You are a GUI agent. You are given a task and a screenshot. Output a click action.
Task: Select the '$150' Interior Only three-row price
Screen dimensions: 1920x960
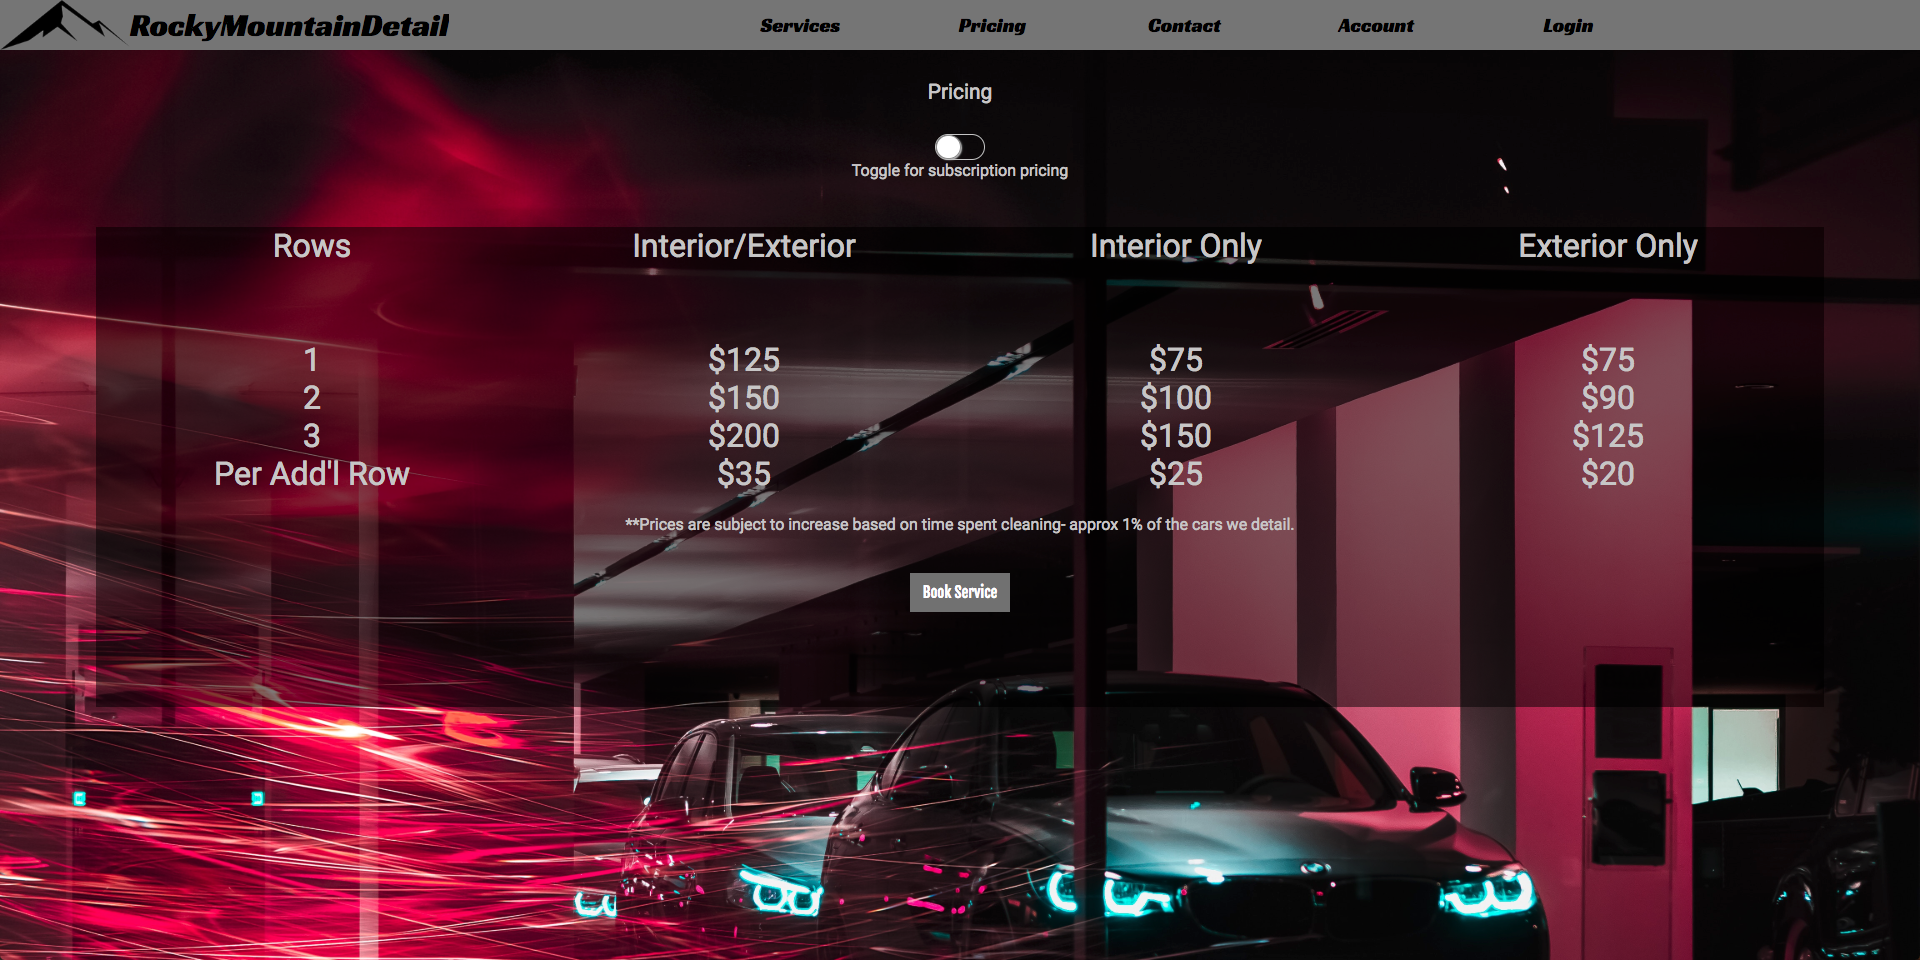point(1176,436)
